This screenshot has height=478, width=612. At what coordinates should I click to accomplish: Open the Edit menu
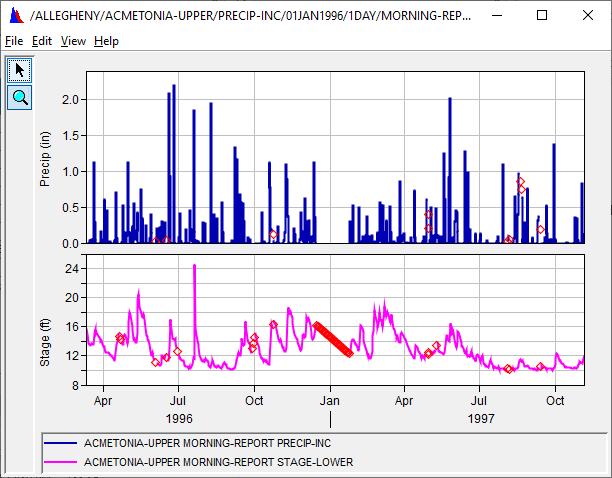(41, 41)
